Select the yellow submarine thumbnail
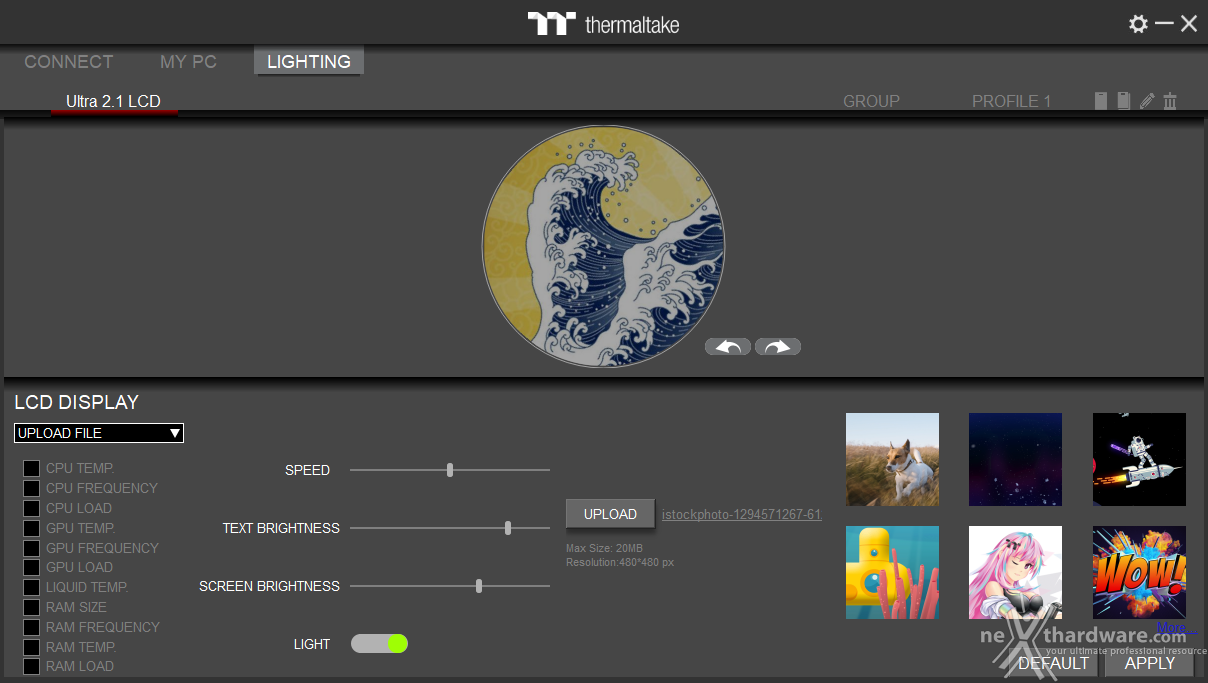This screenshot has width=1208, height=683. [892, 572]
